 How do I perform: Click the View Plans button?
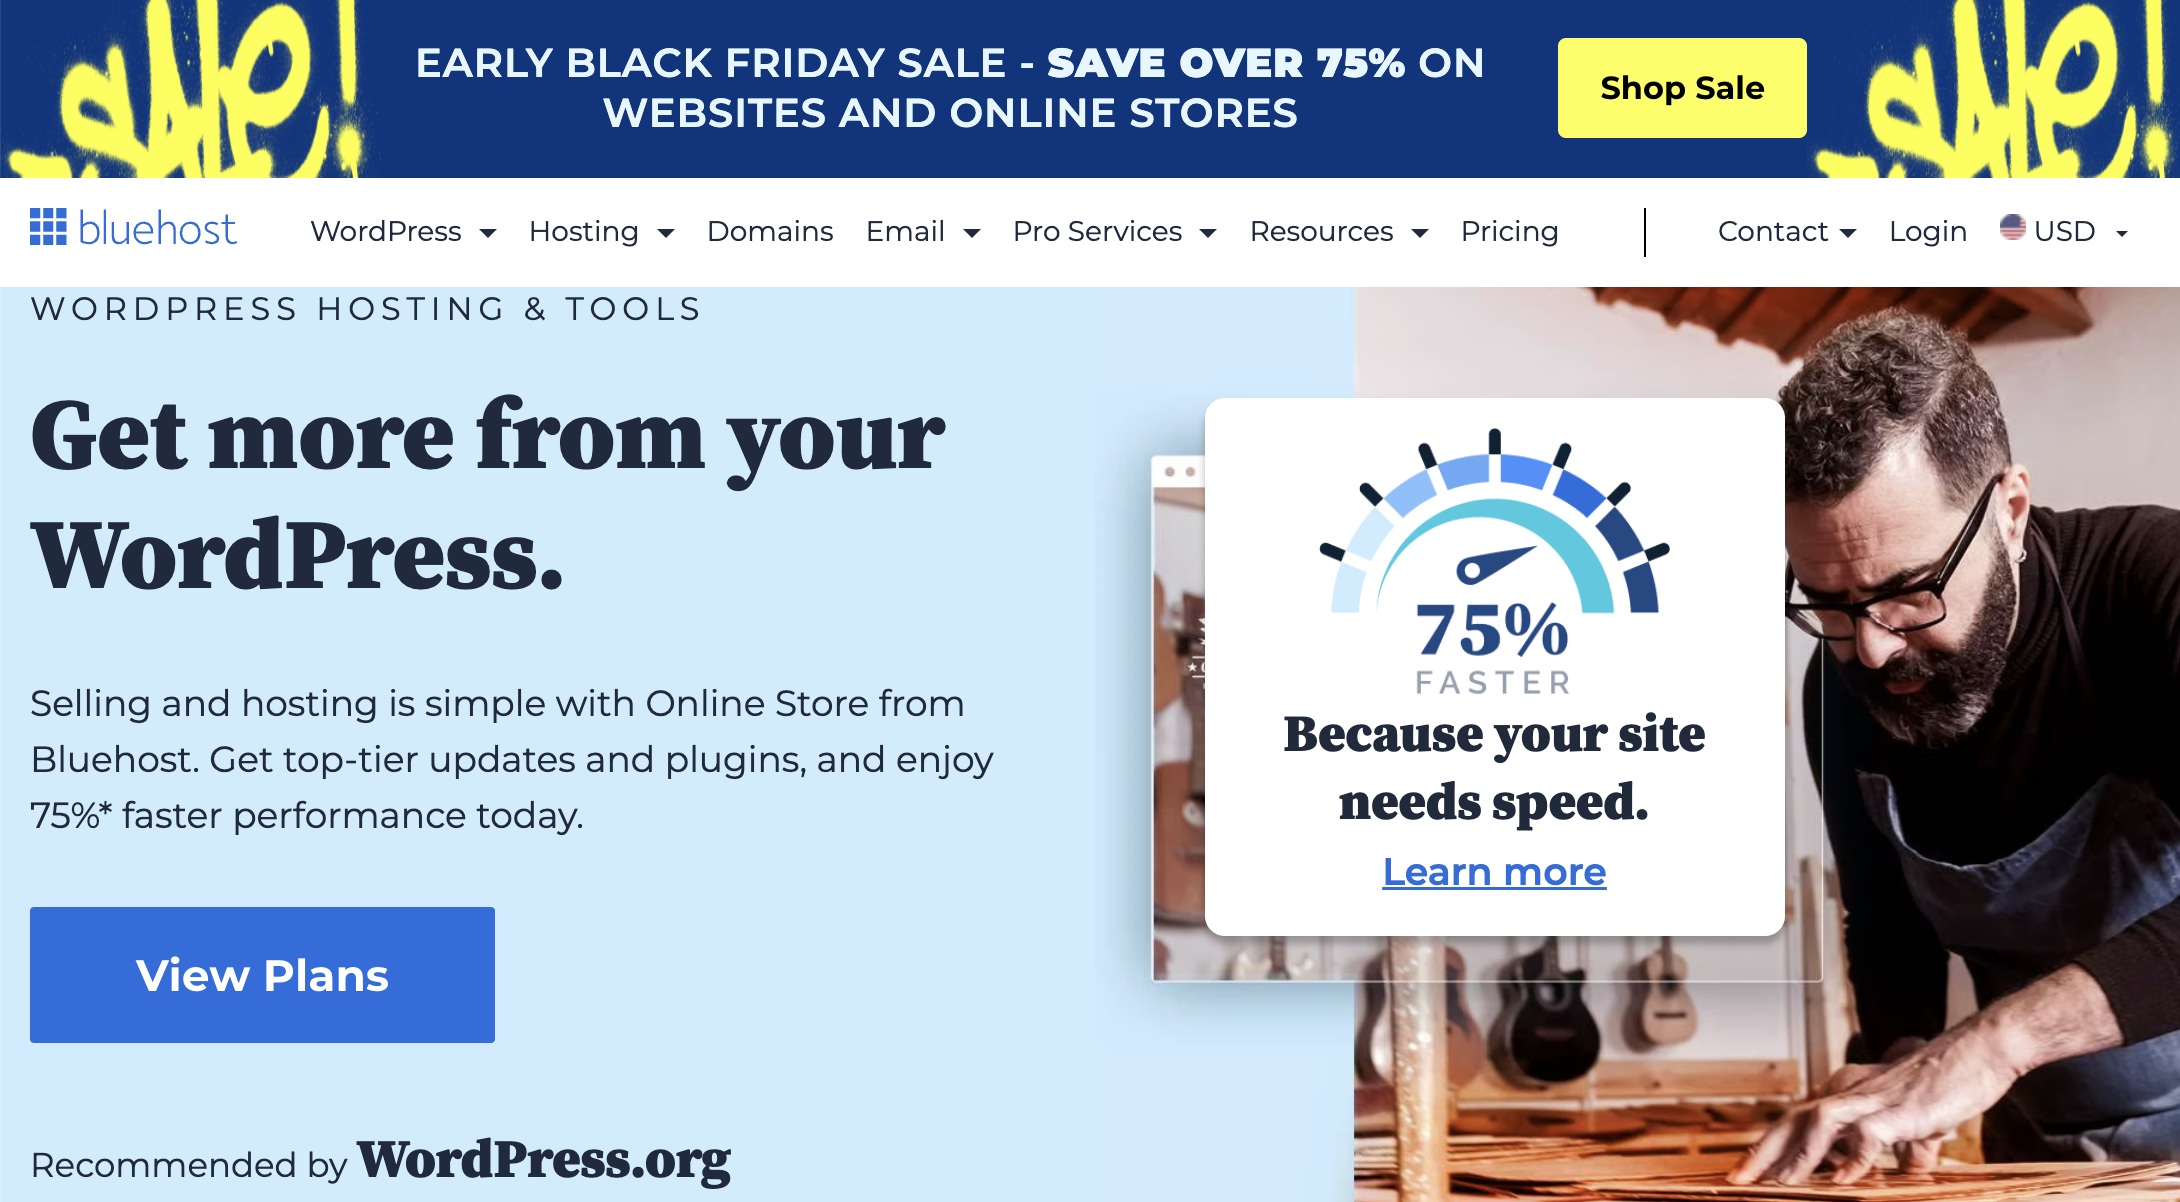point(262,974)
